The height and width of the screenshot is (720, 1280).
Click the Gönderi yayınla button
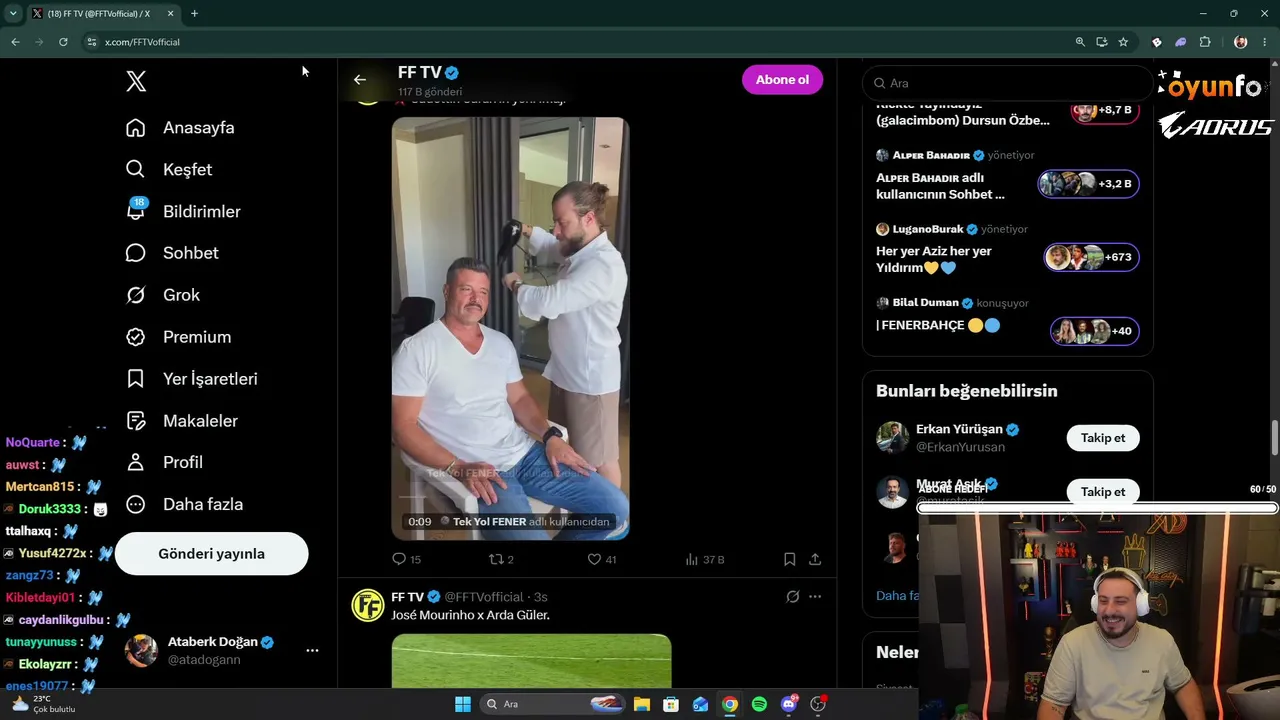click(x=211, y=554)
